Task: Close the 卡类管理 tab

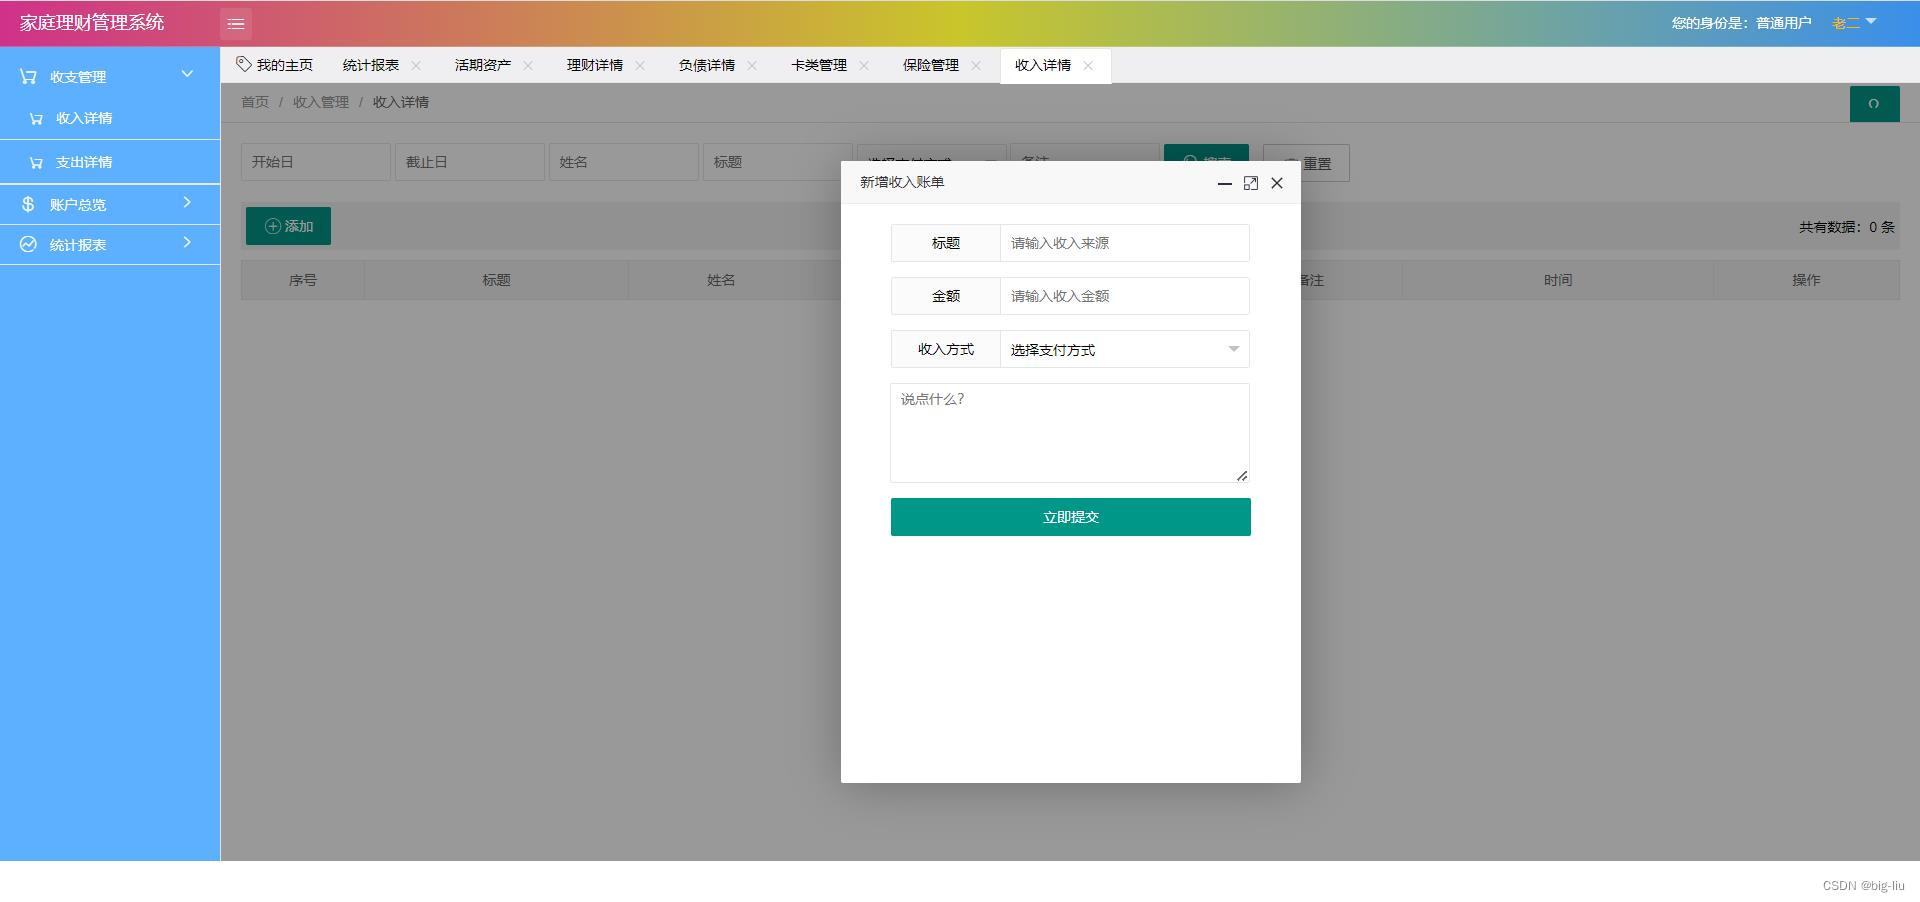Action: [864, 65]
